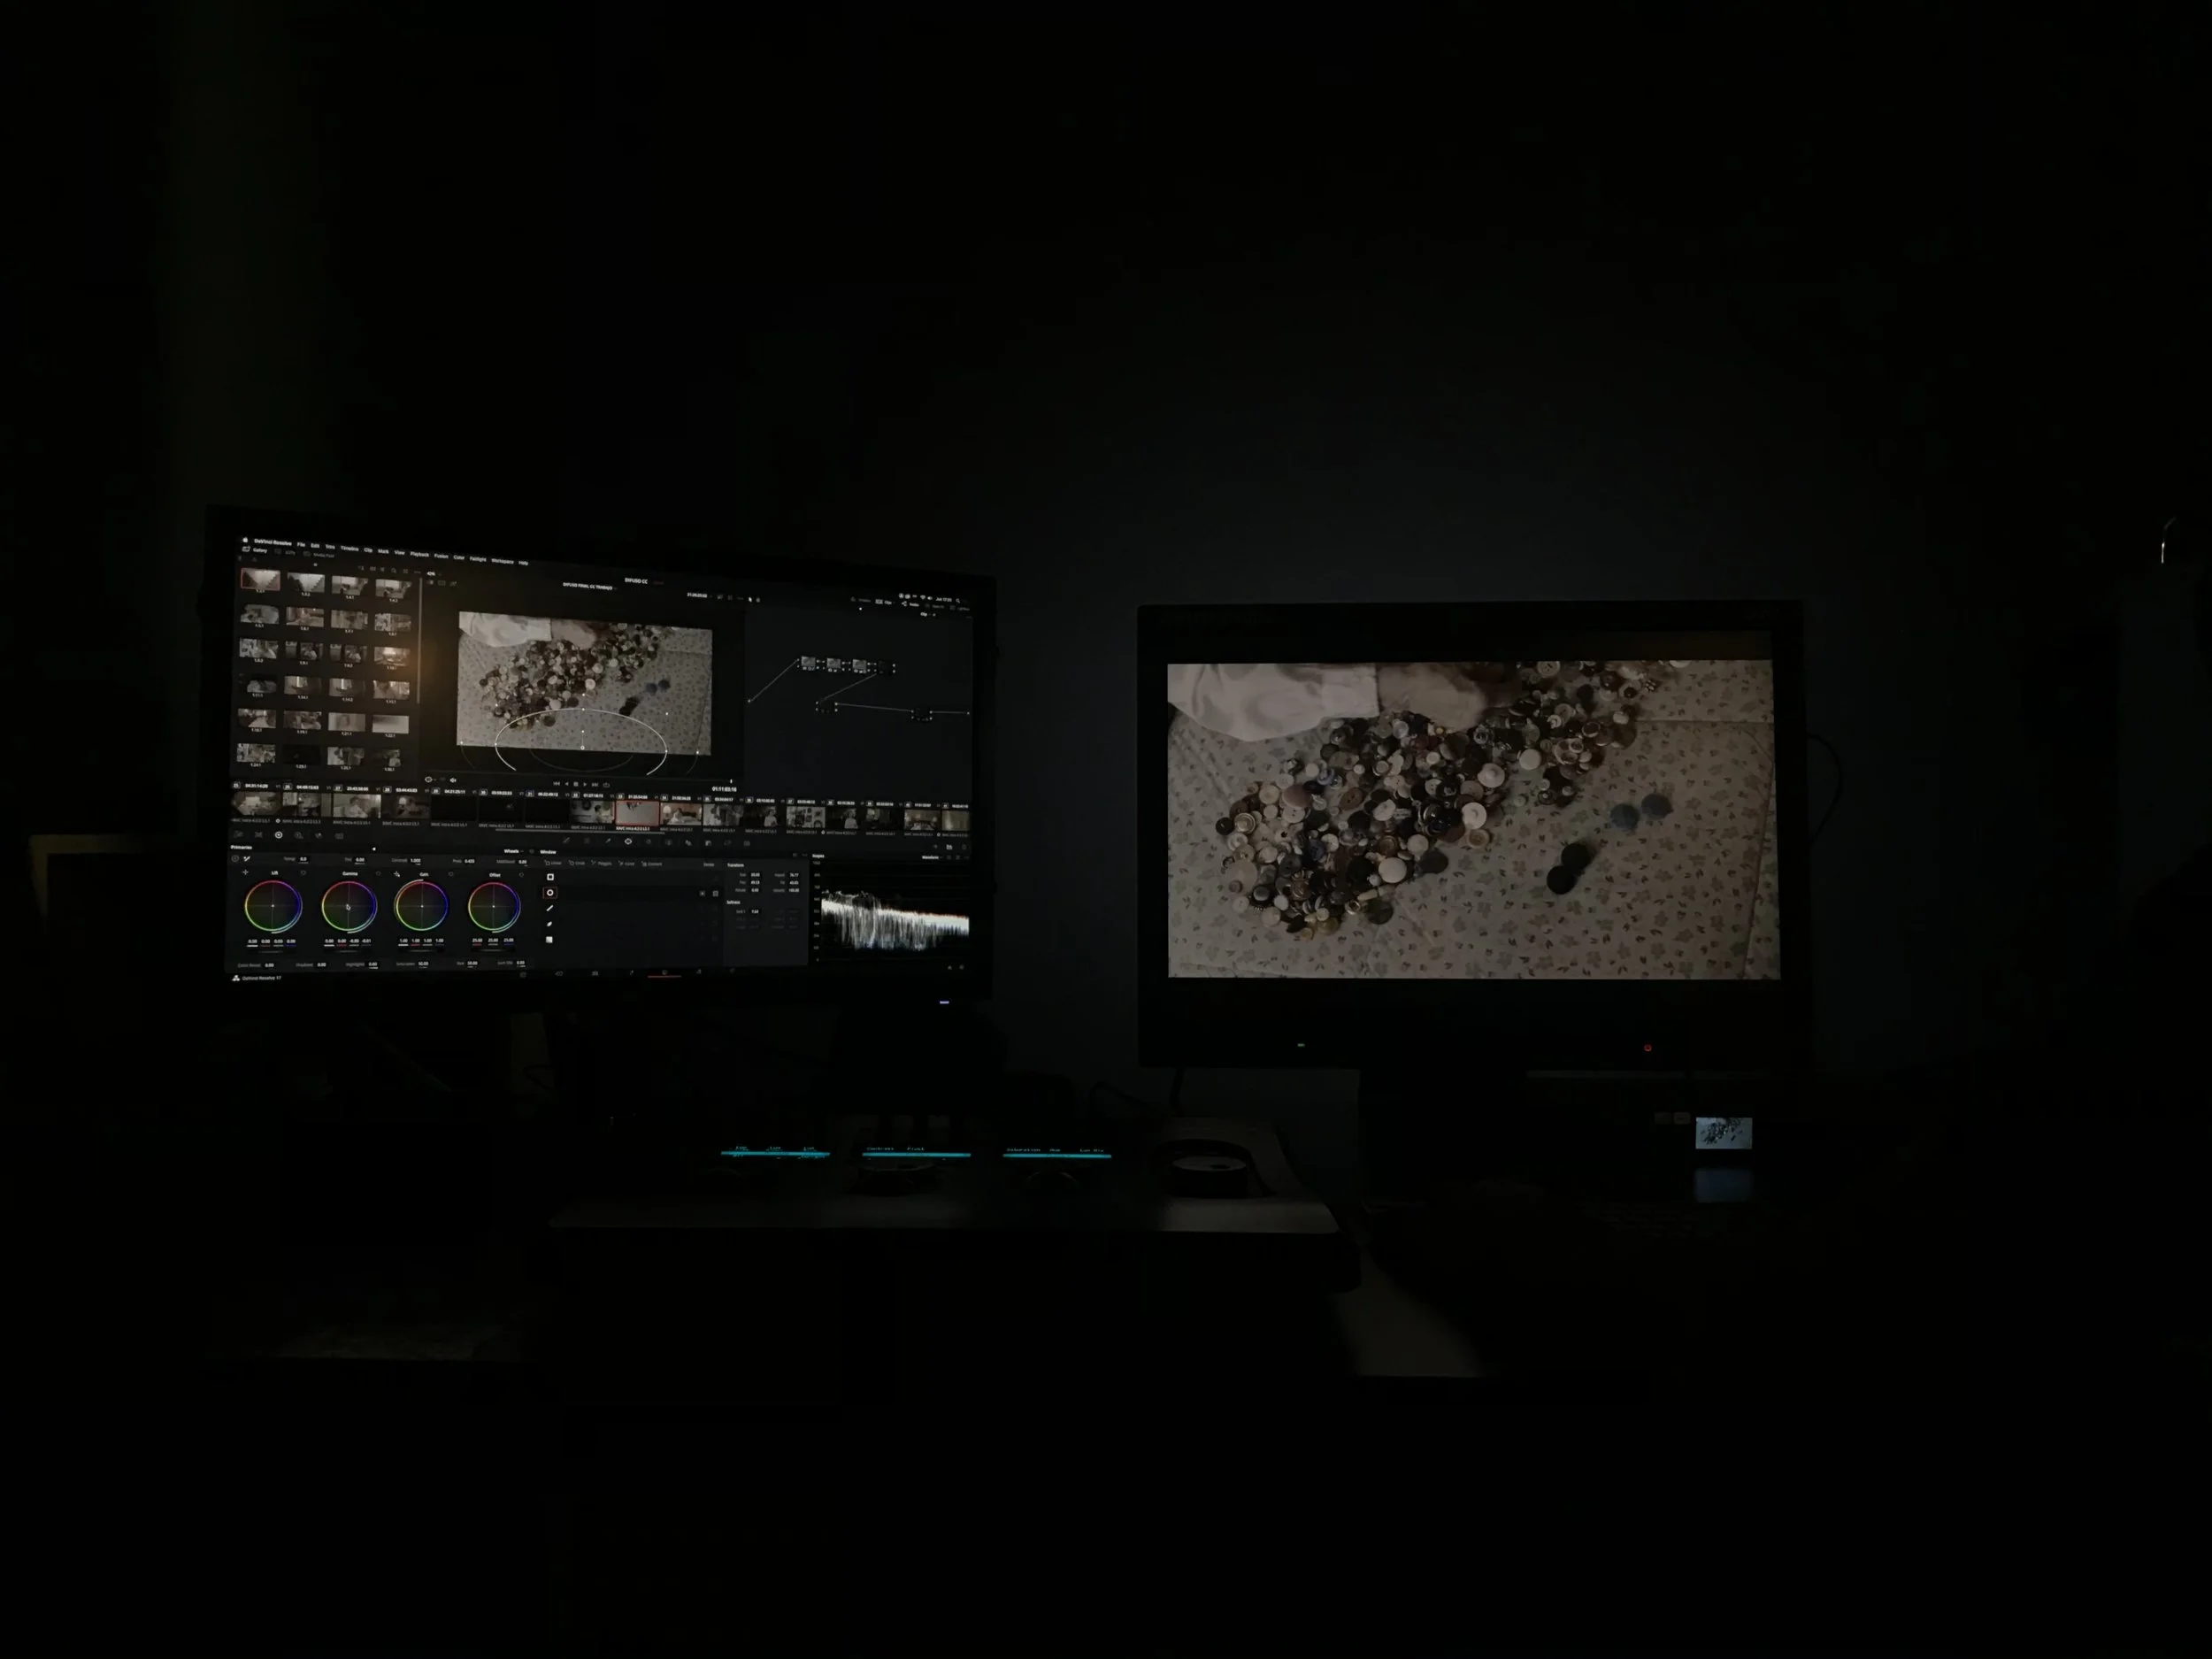This screenshot has height=1659, width=2212.
Task: Click the Gamma wheel center point
Action: pyautogui.click(x=348, y=907)
